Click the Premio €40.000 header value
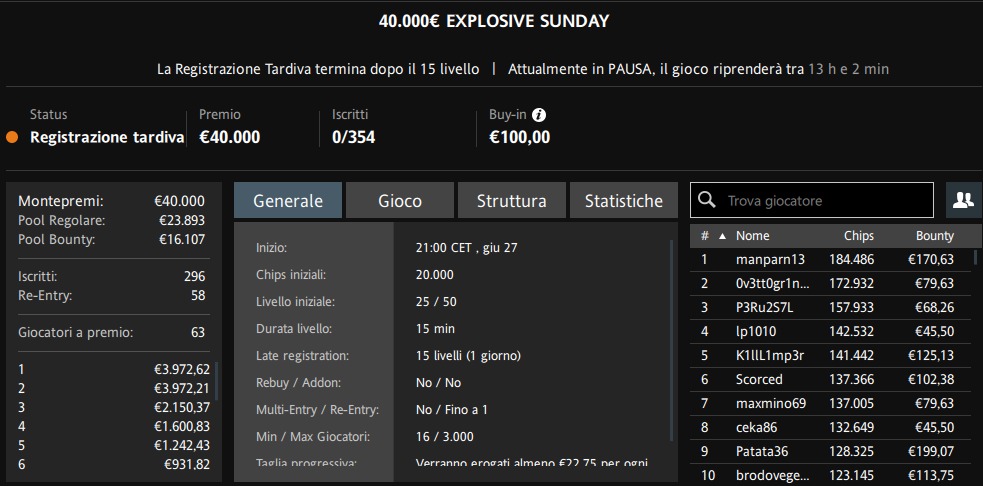983x486 pixels. point(229,137)
